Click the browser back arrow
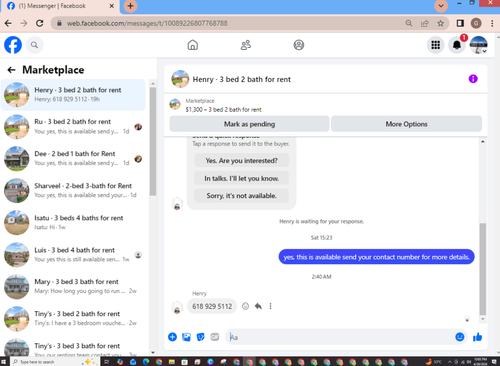The image size is (500, 366). (8, 23)
